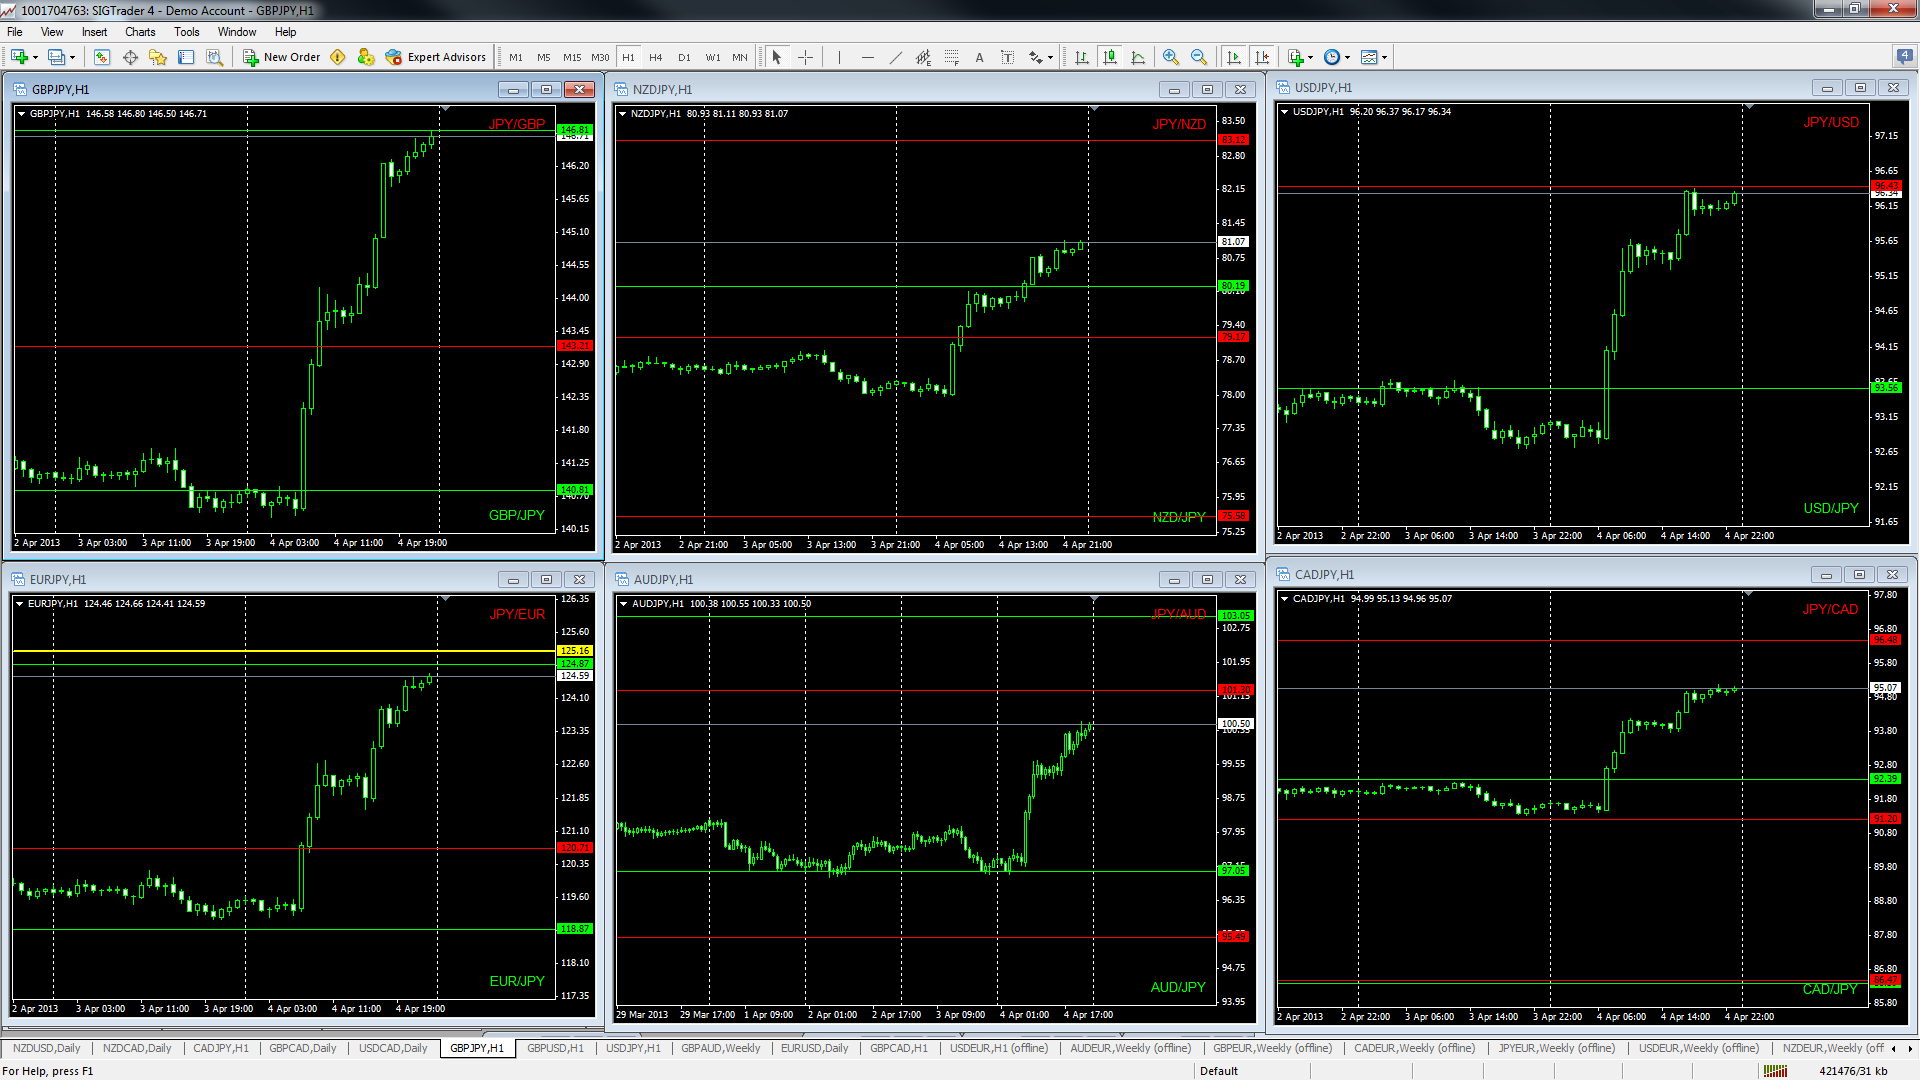This screenshot has width=1920, height=1080.
Task: Expand the indicators list dropdown arrow
Action: (1310, 58)
